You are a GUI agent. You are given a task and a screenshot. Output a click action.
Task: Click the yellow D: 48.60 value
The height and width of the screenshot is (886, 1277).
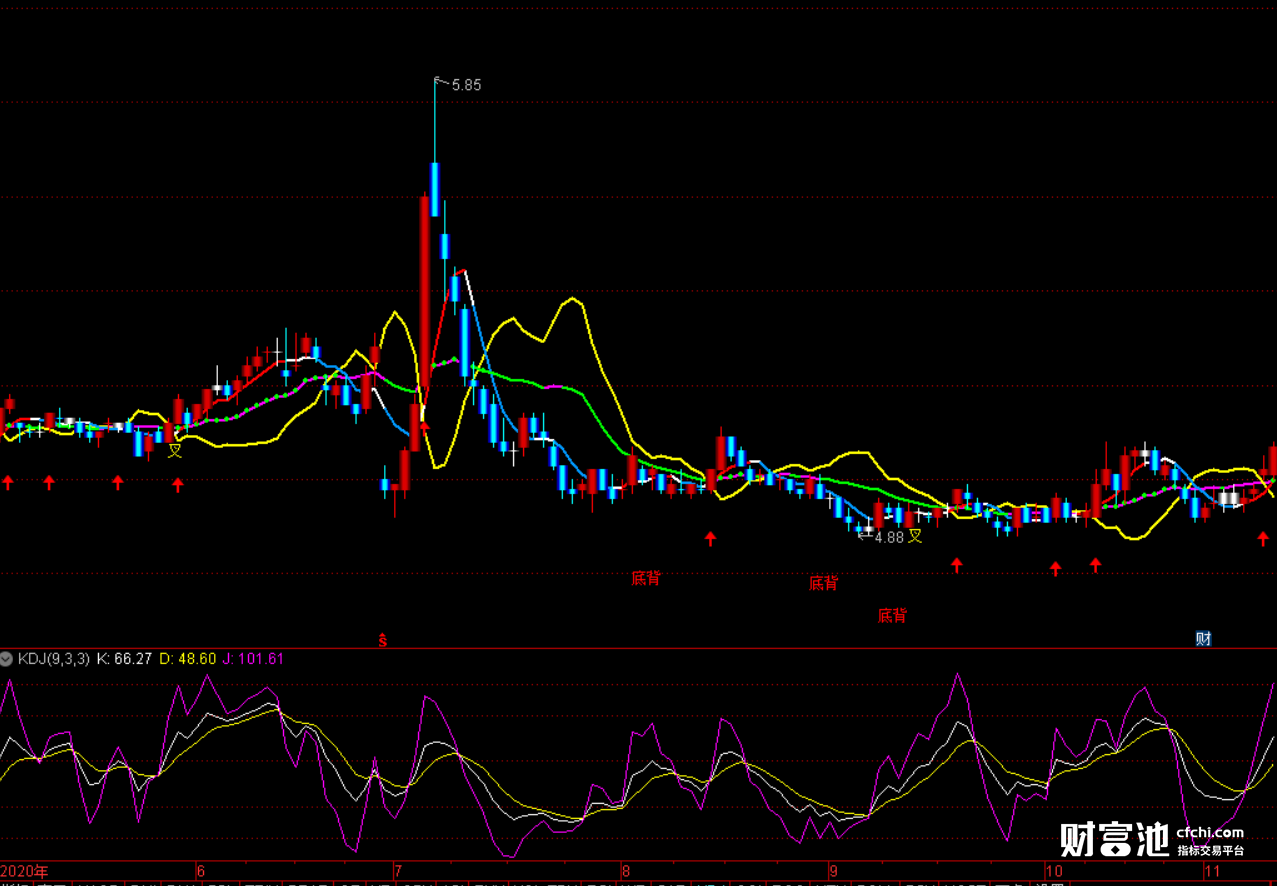tap(188, 659)
